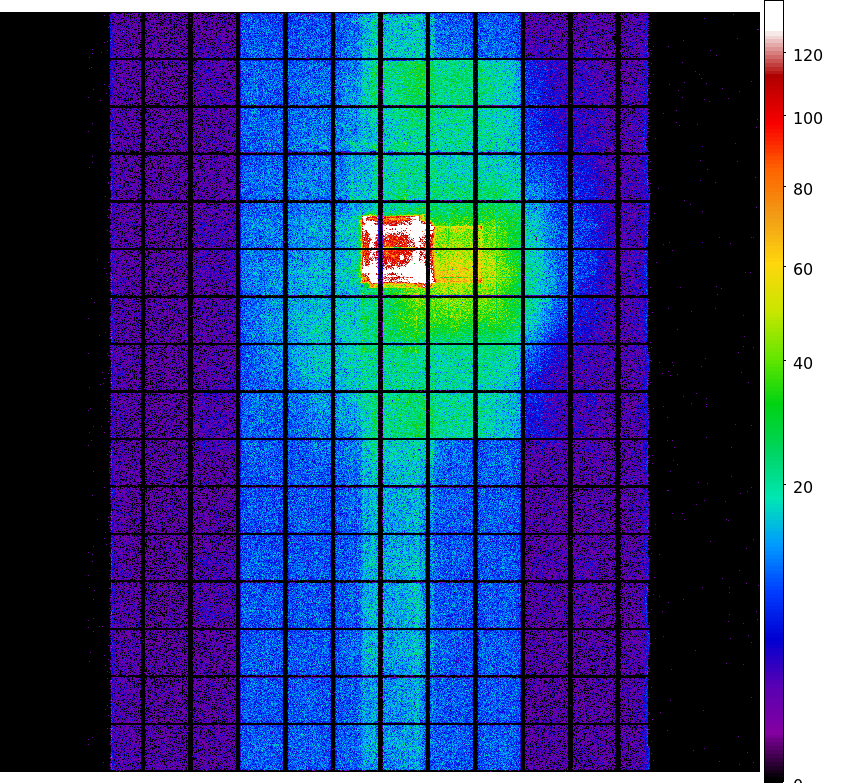
Task: Click the black empty margin right of detector
Action: 703,400
